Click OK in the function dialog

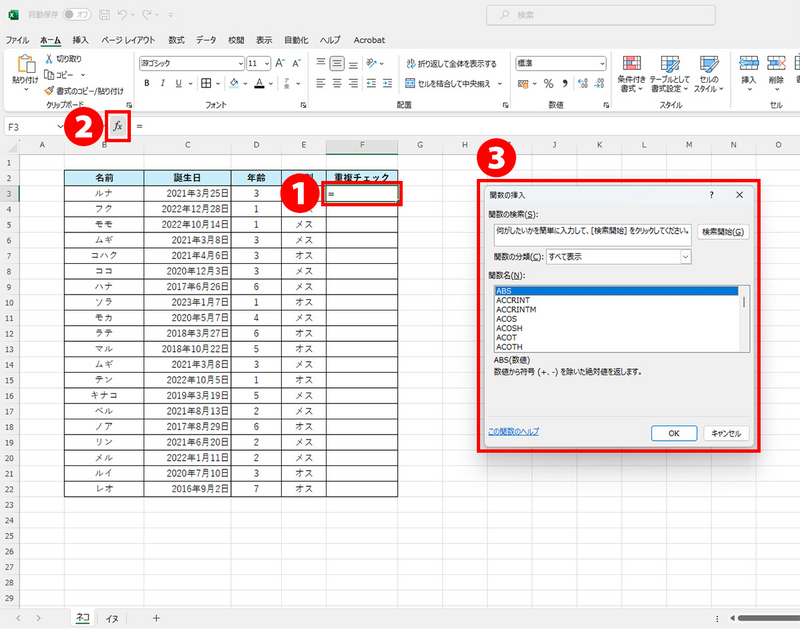(673, 433)
